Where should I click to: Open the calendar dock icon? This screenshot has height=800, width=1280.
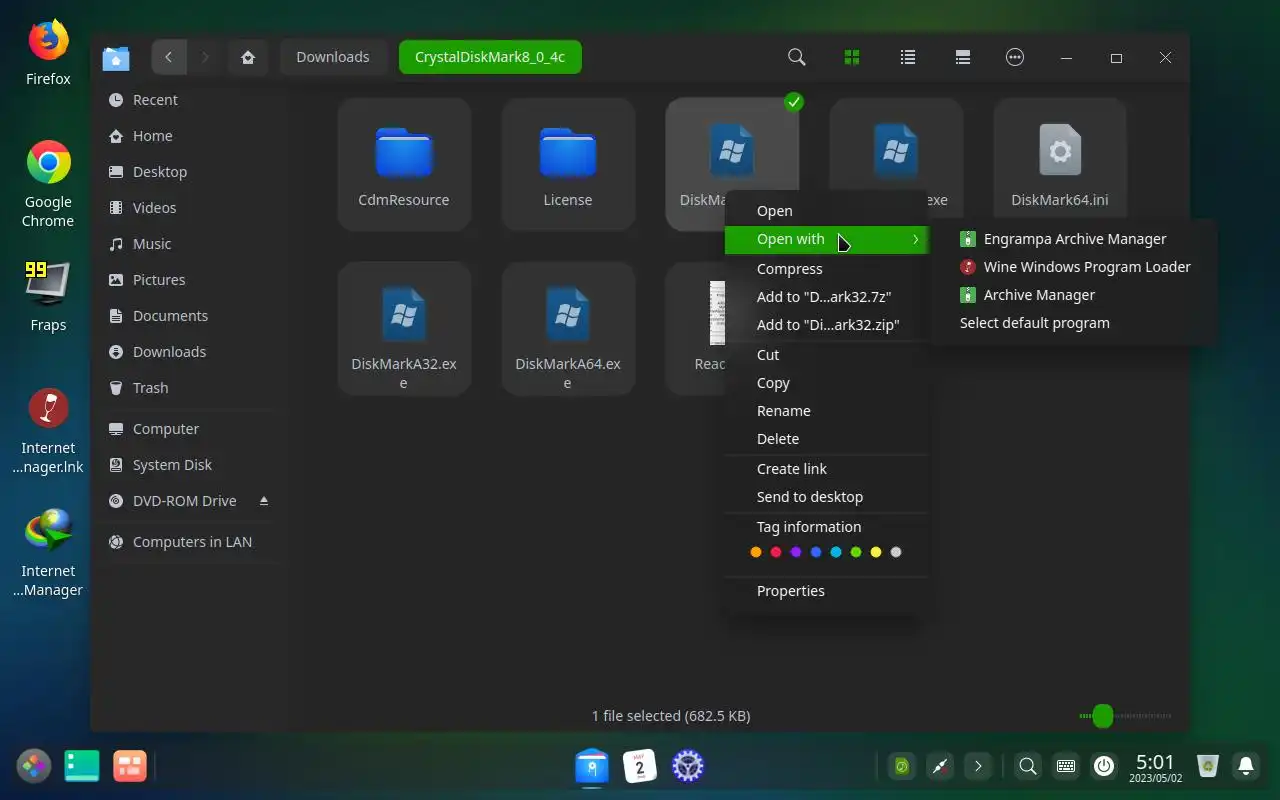pos(640,766)
